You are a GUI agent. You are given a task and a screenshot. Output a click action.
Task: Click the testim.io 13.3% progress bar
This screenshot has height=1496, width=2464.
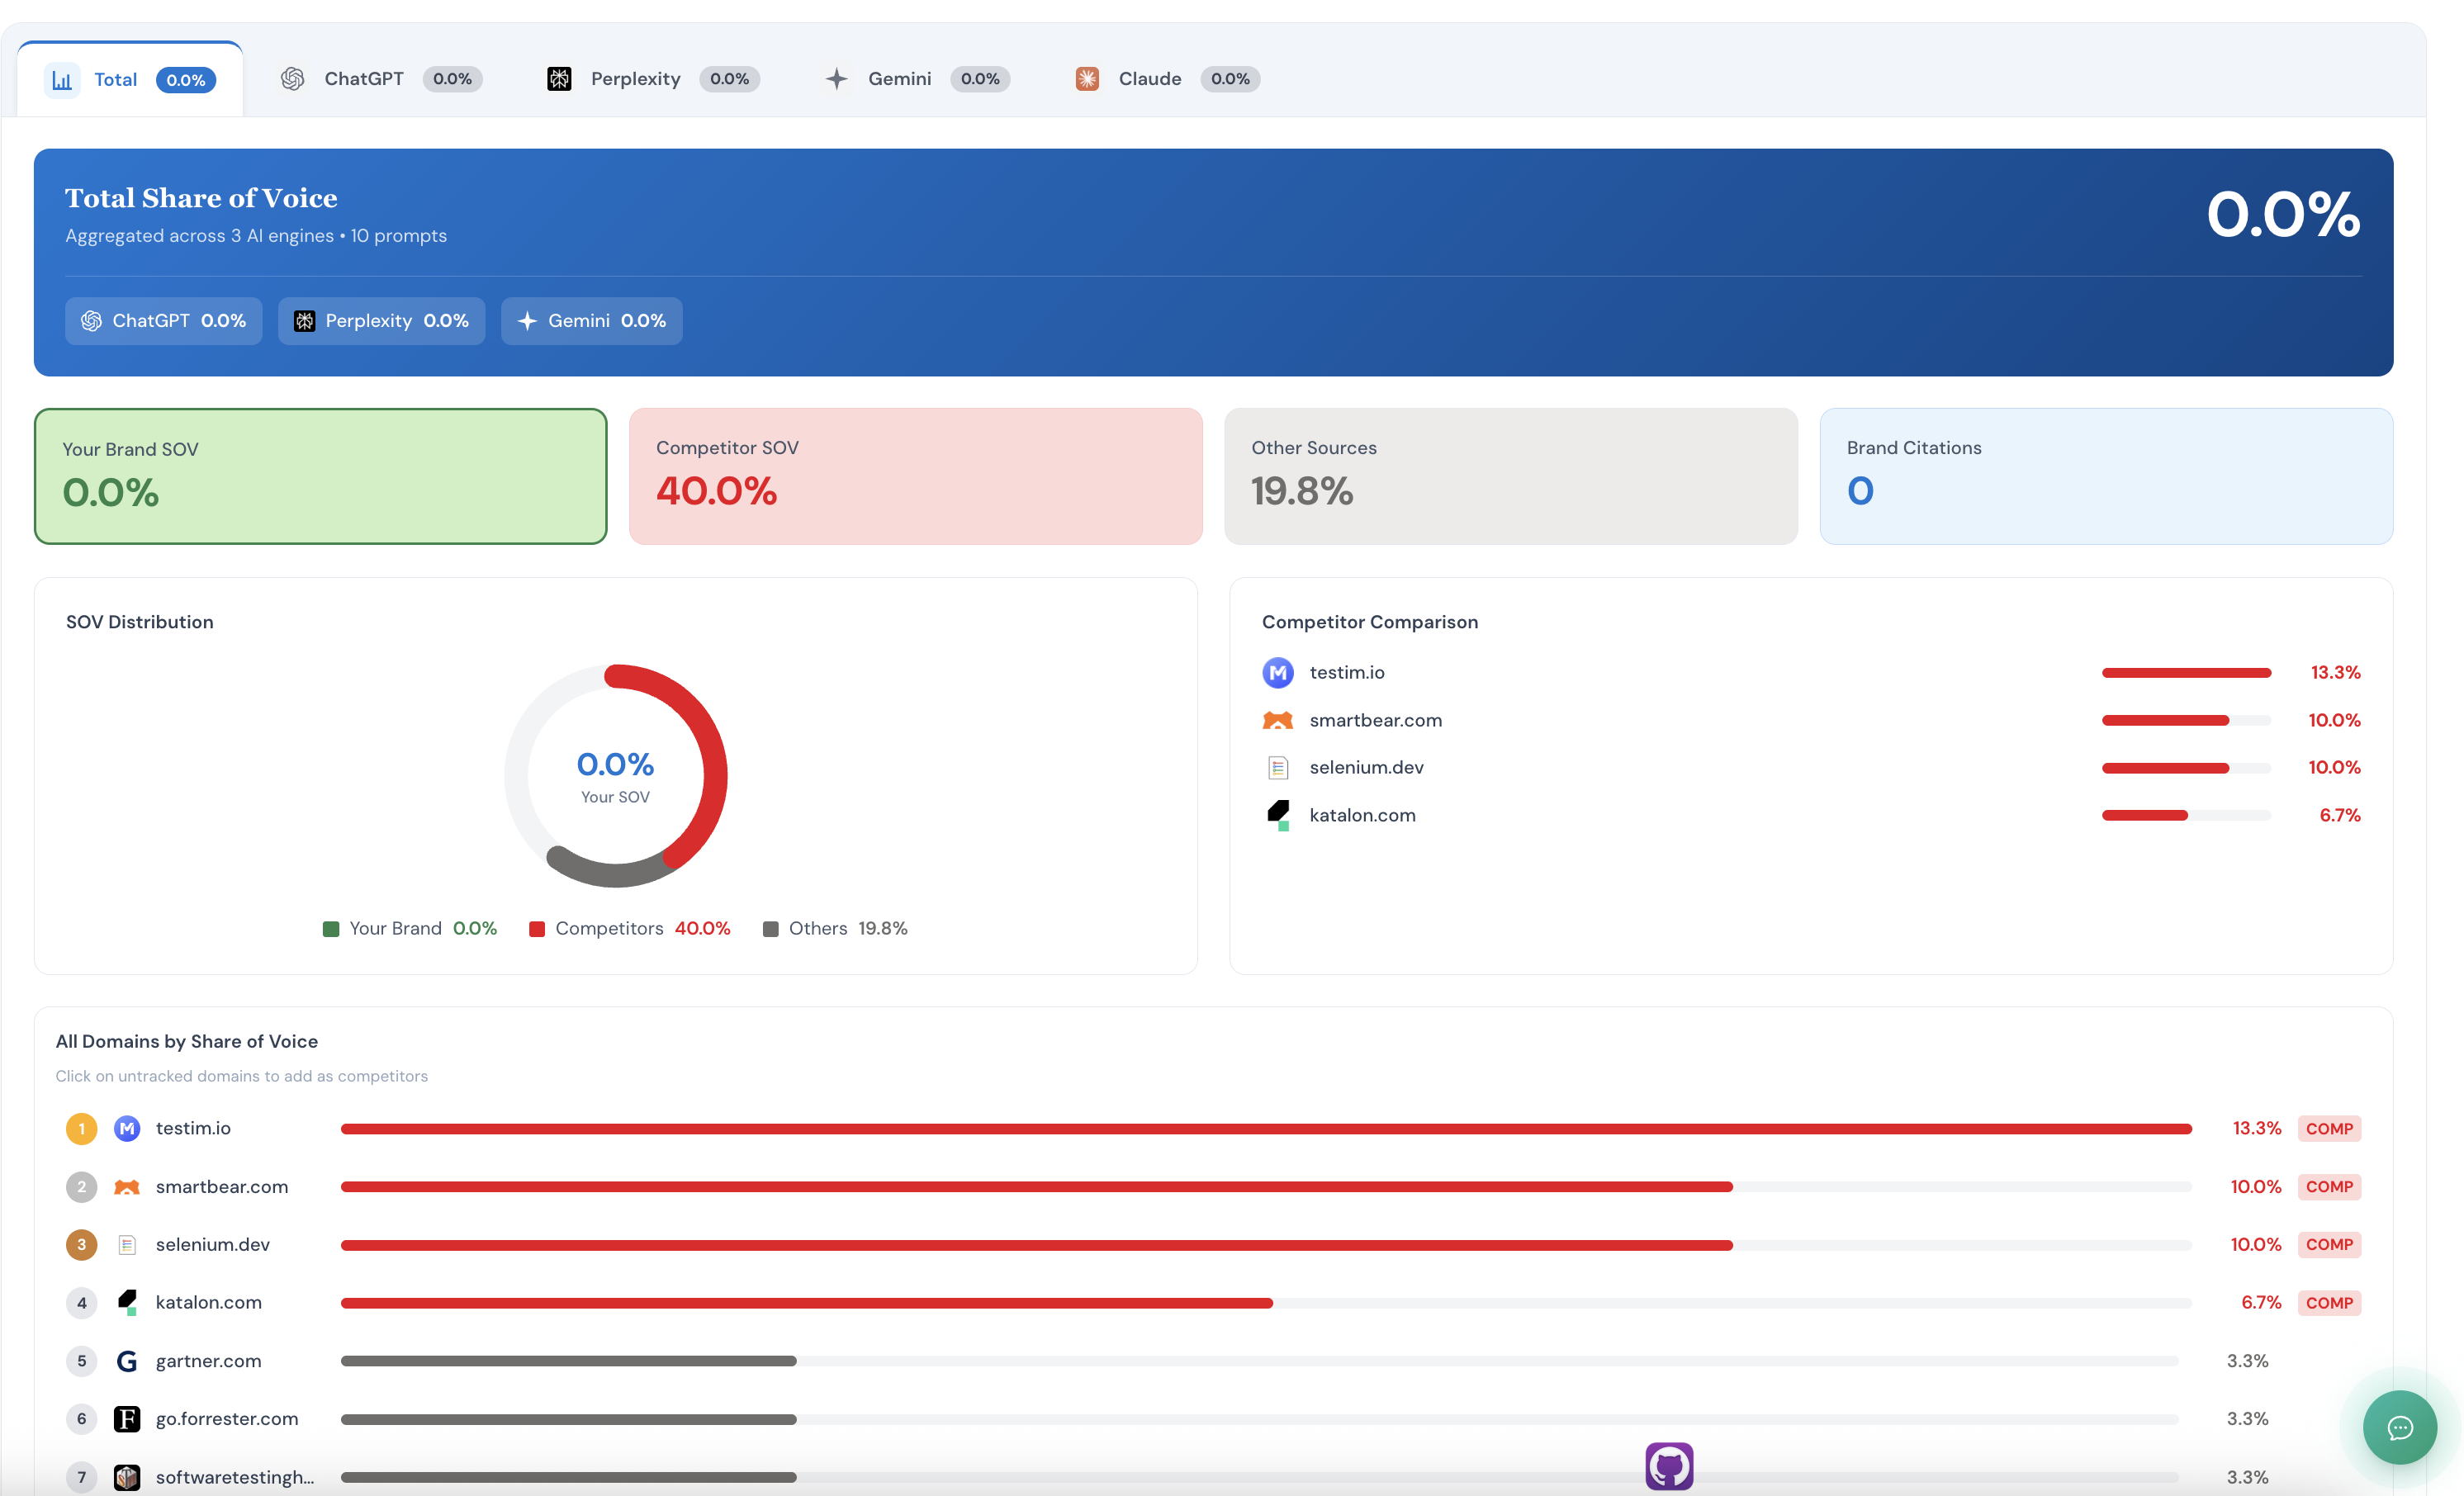tap(1265, 1128)
